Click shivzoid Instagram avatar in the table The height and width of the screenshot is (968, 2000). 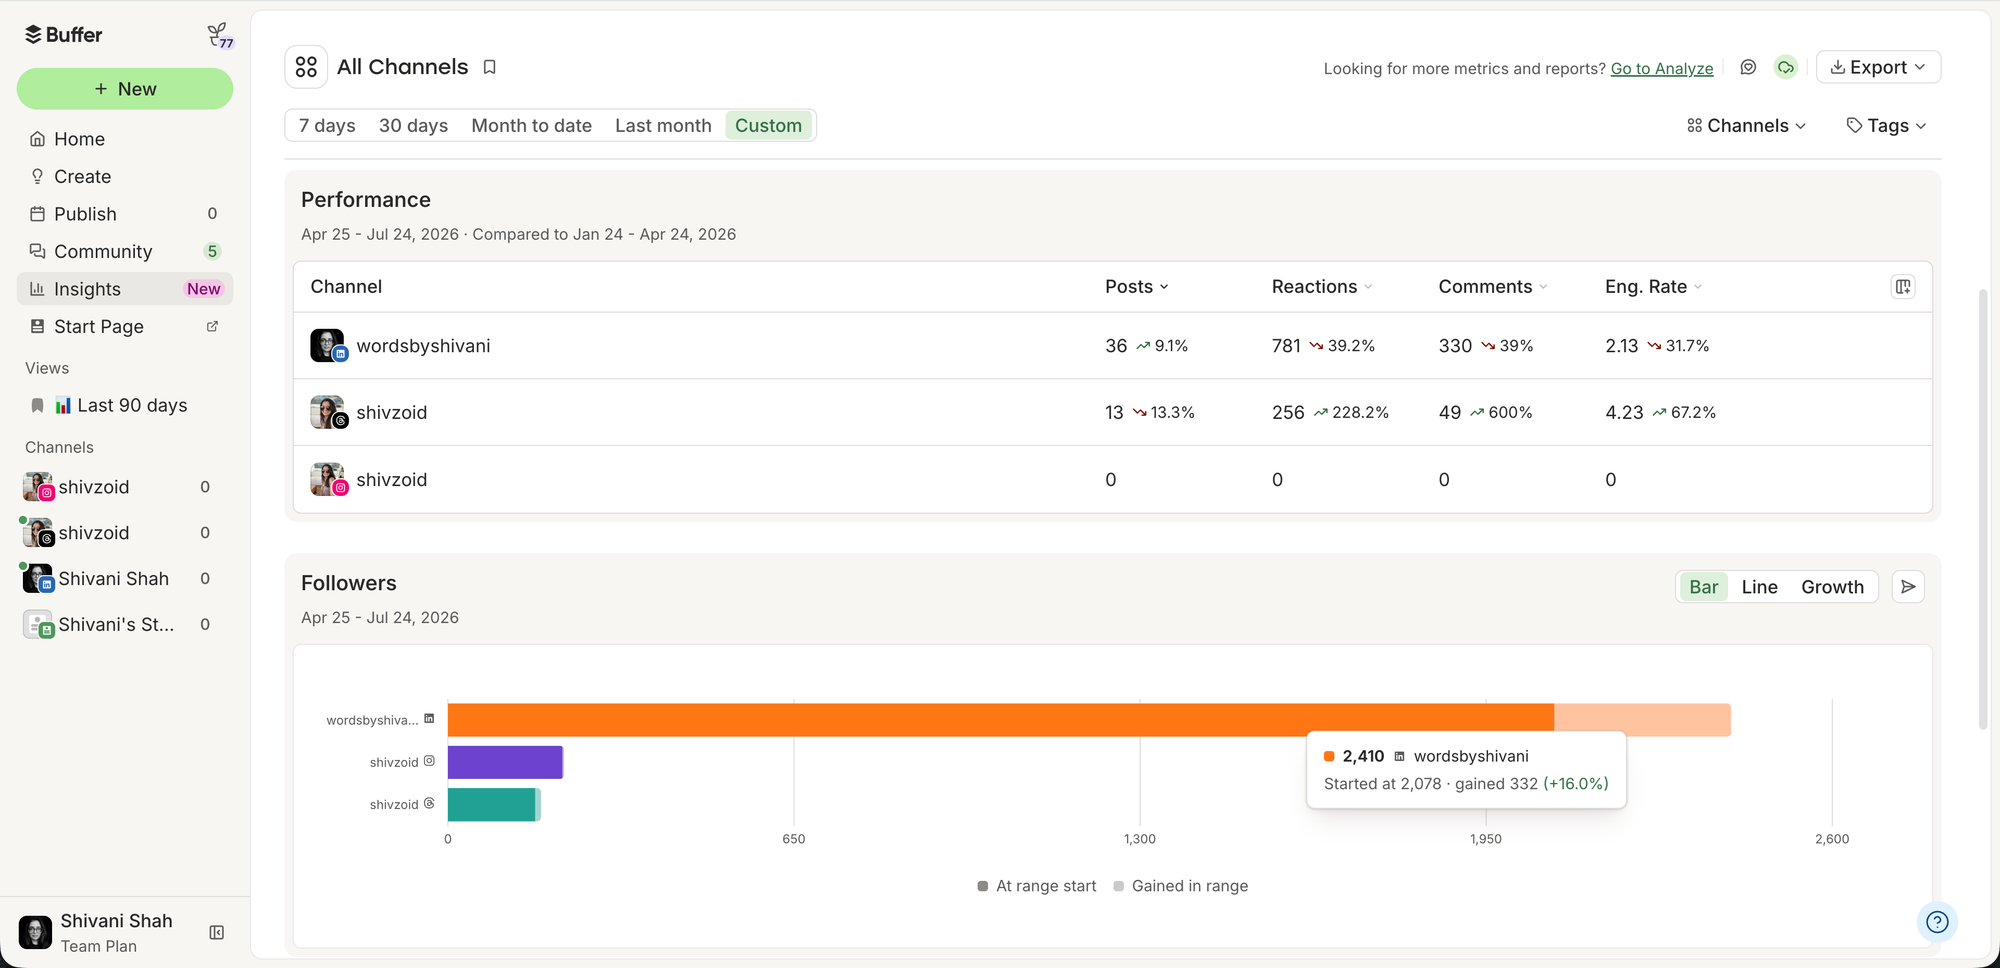coord(328,480)
